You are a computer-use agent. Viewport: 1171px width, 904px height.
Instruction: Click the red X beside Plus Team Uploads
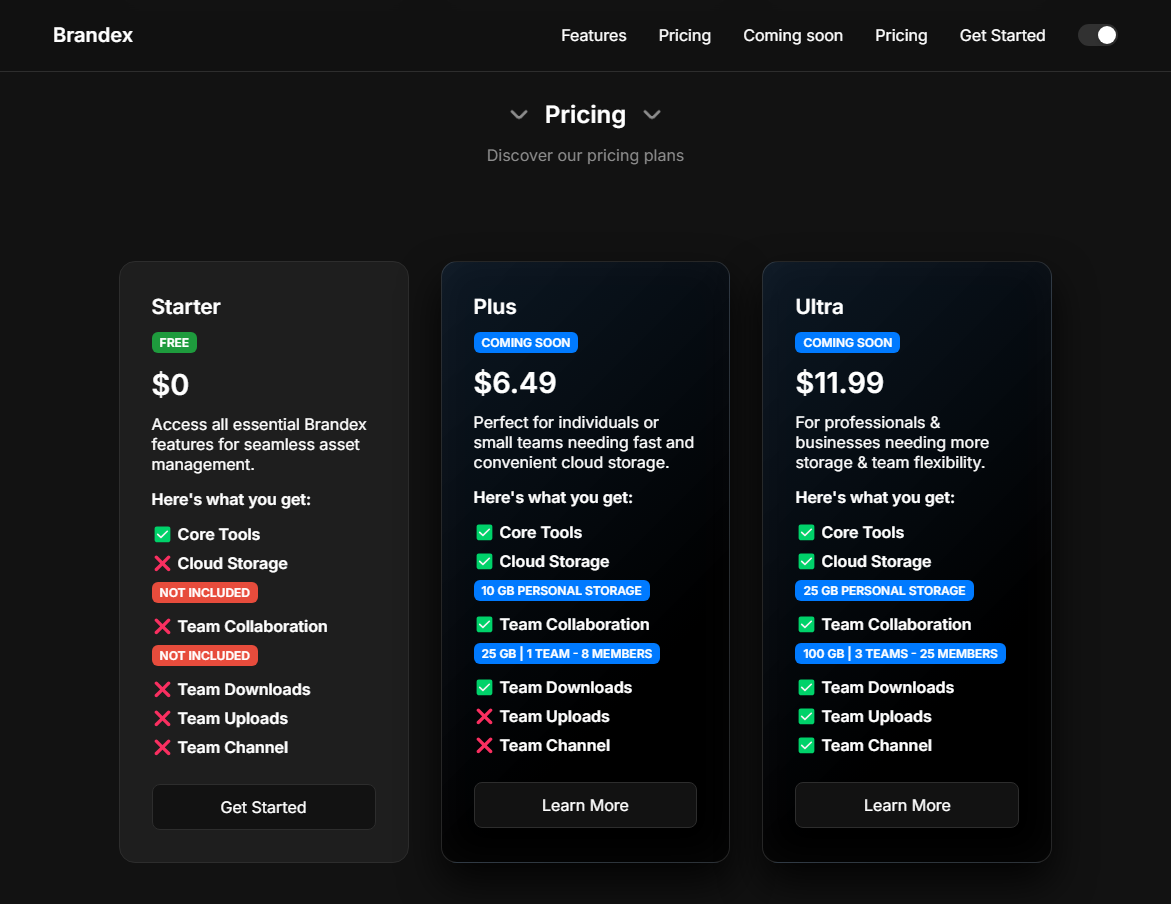click(484, 717)
